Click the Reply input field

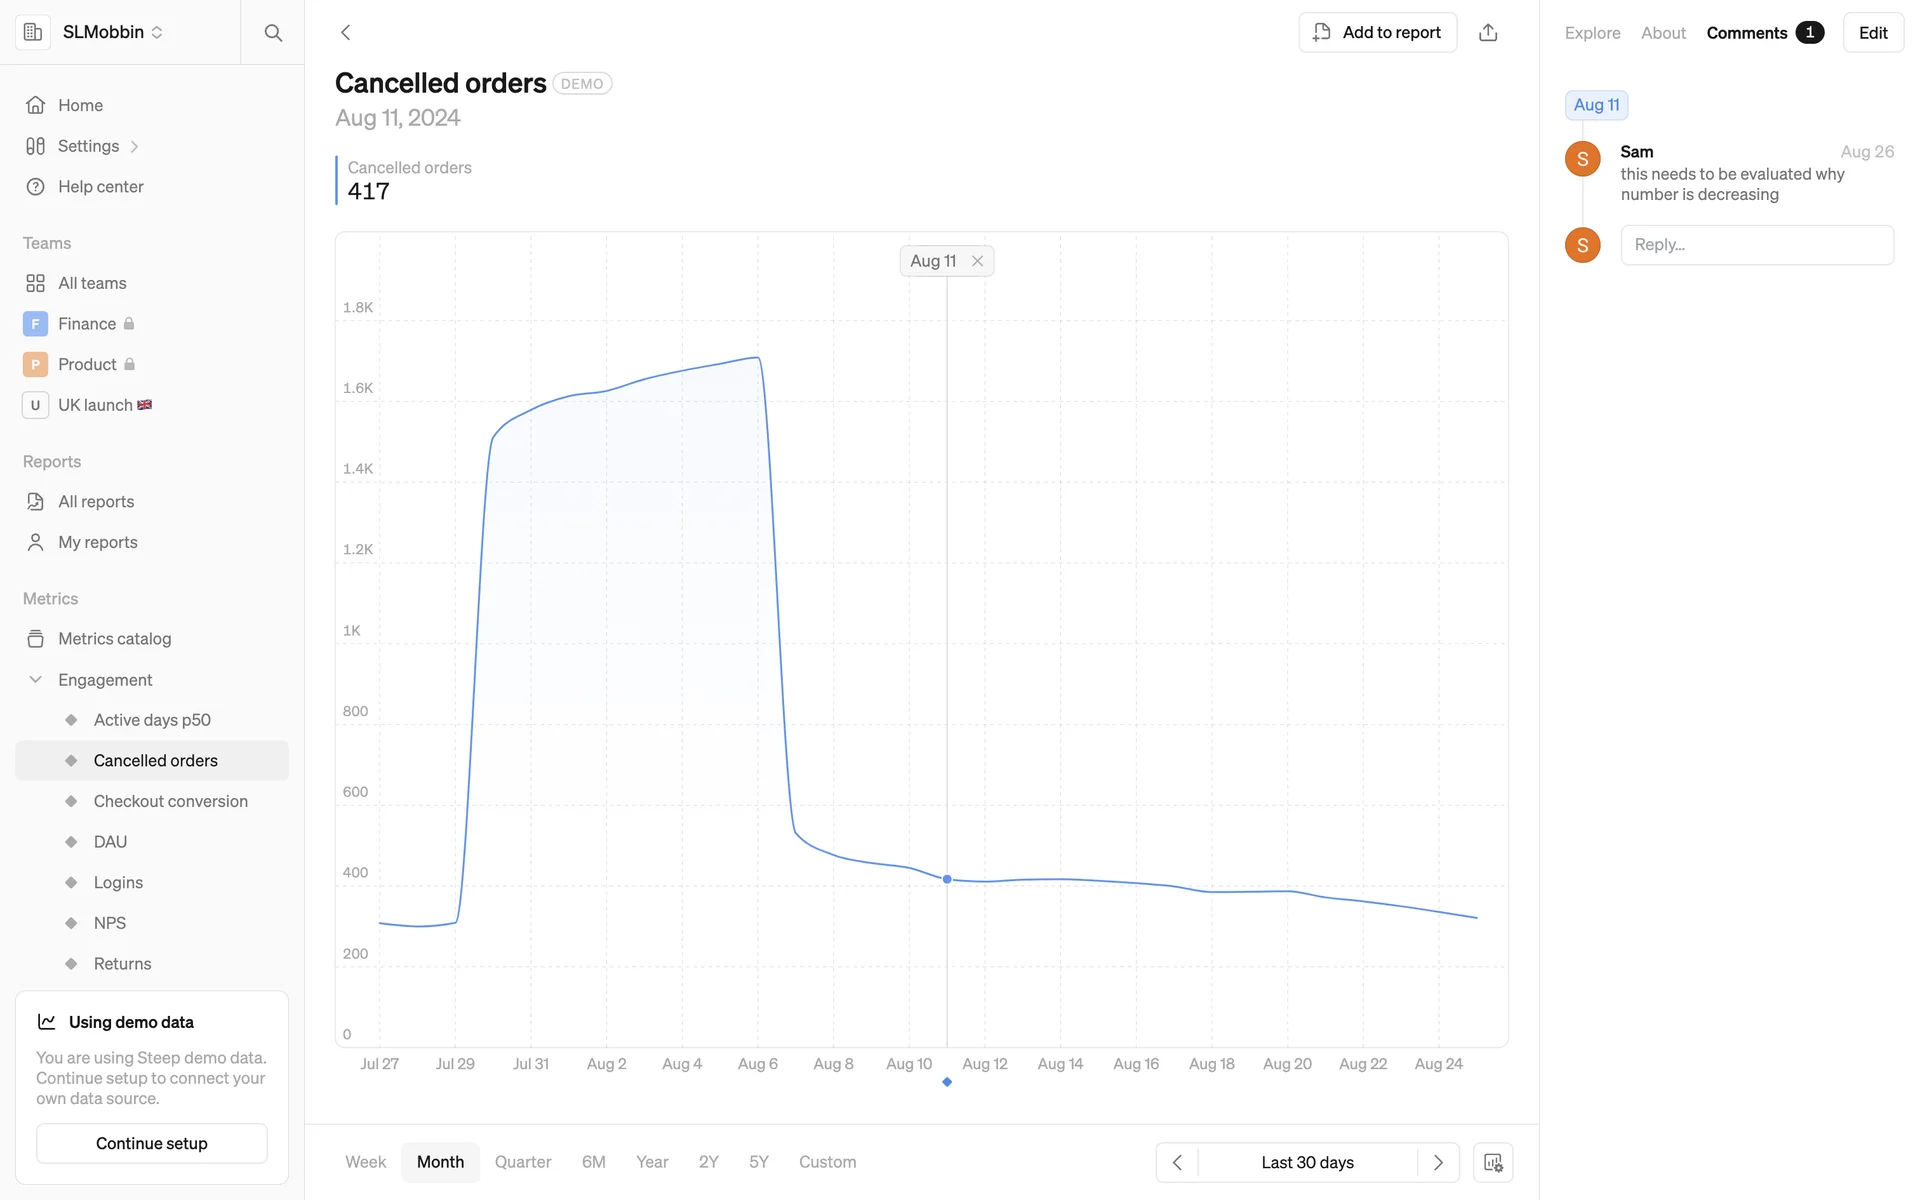tap(1757, 245)
